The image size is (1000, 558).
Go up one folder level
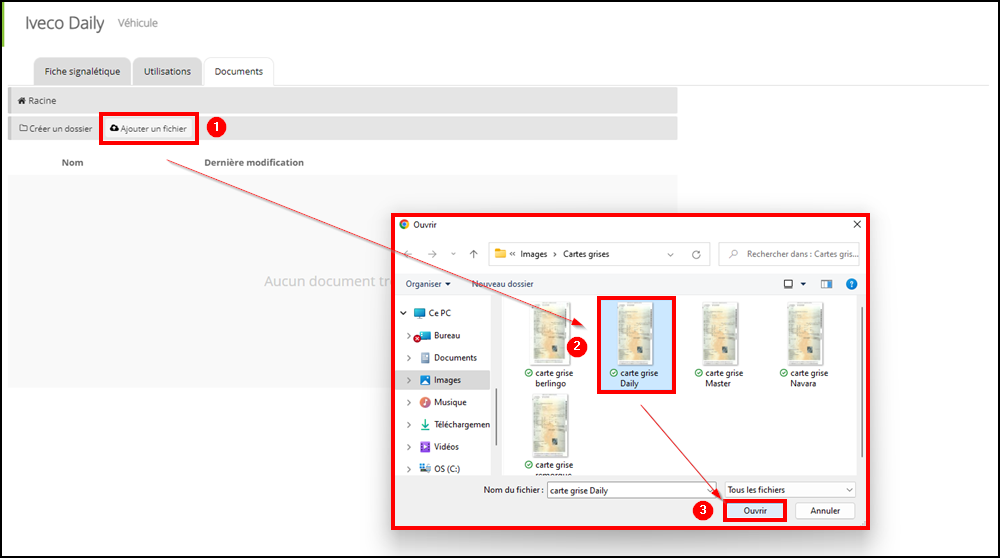473,254
